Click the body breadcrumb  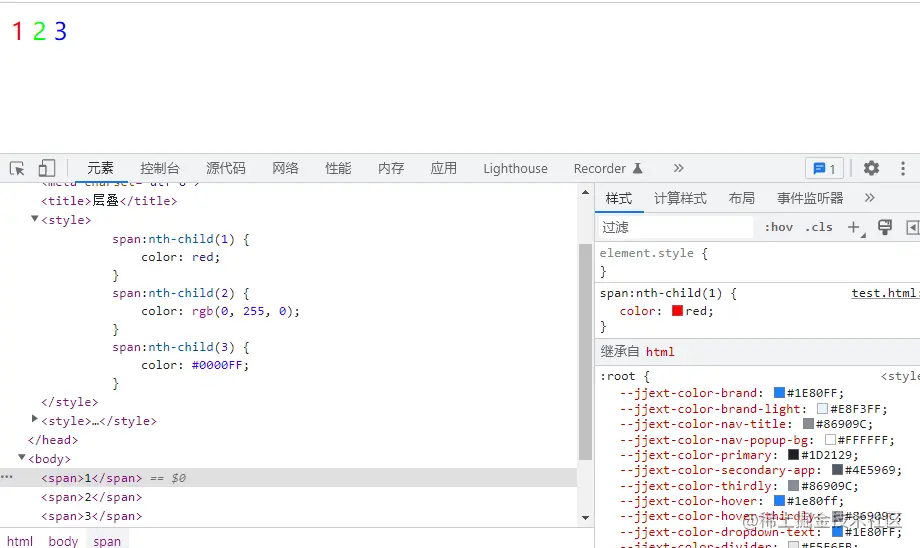tap(63, 541)
